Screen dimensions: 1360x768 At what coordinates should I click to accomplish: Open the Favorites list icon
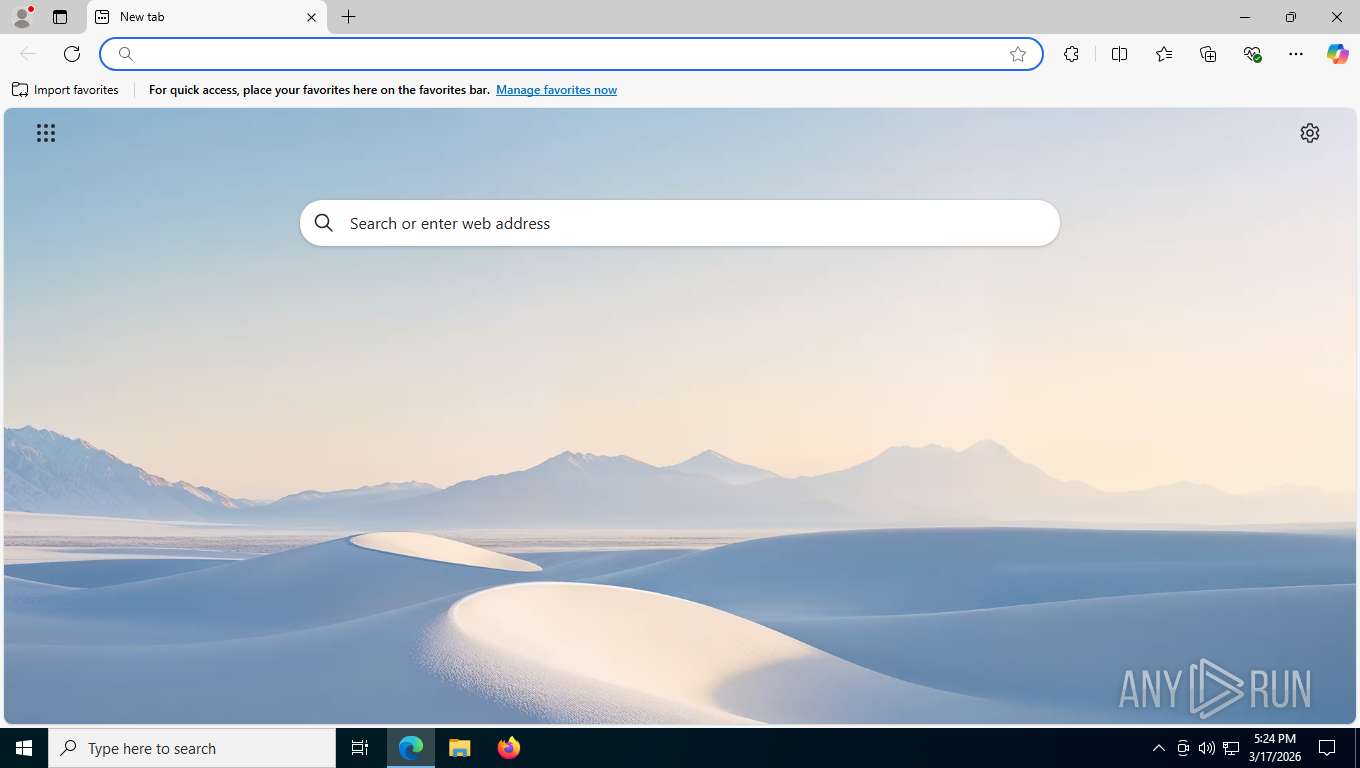[1164, 54]
